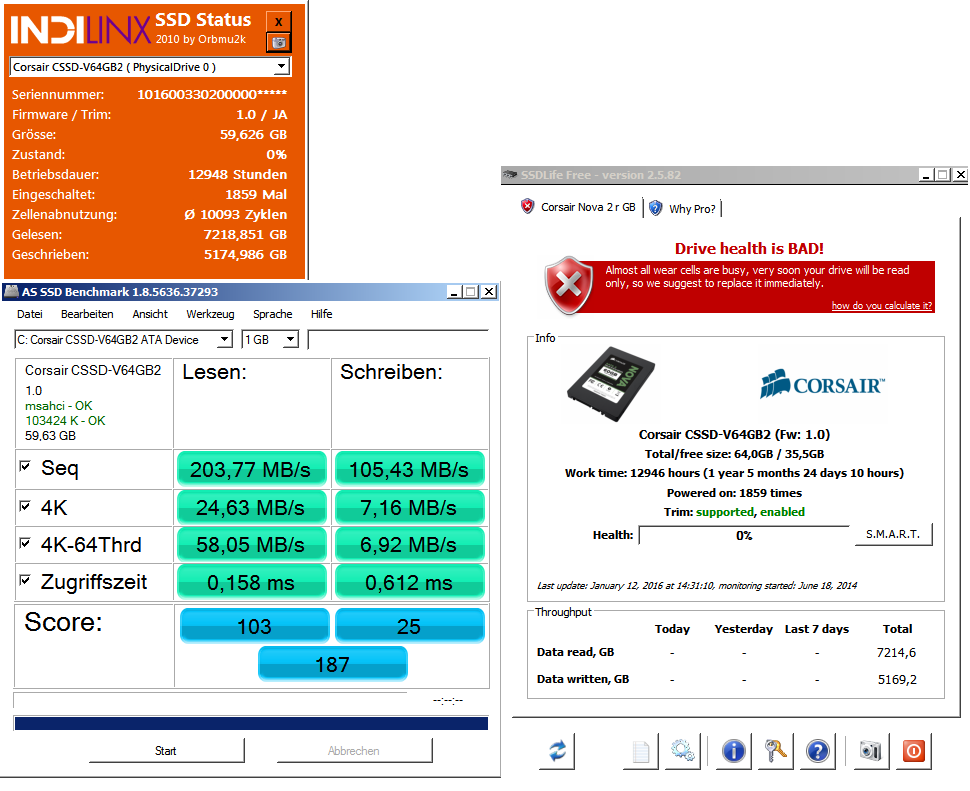Click the Seq write result 105,43 MB/s
Viewport: 970px width, 791px height.
[409, 469]
